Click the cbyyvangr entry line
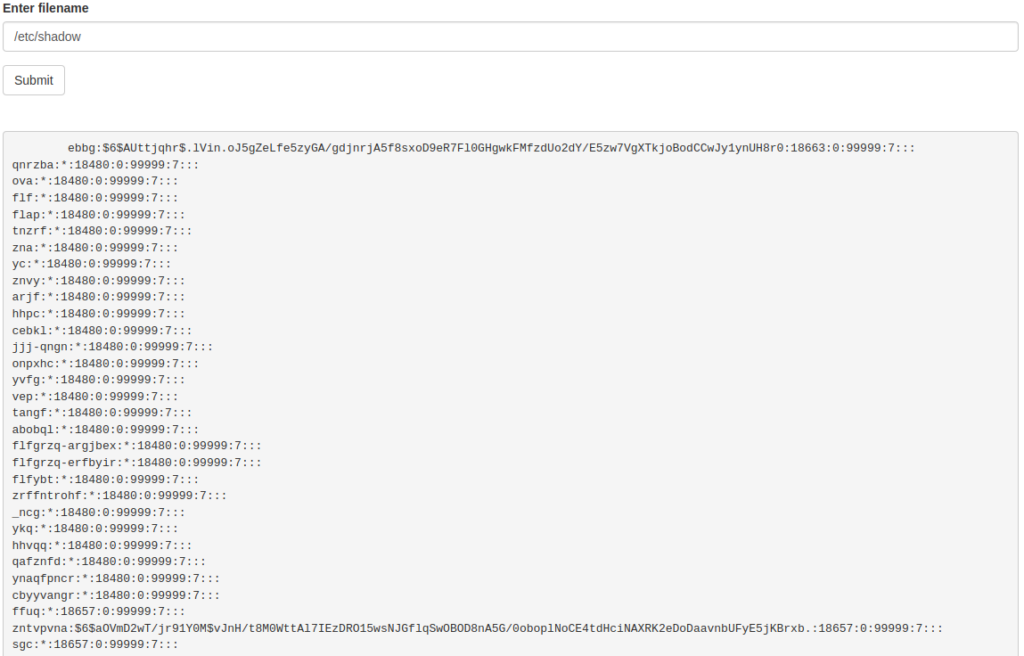1024x656 pixels. (116, 595)
